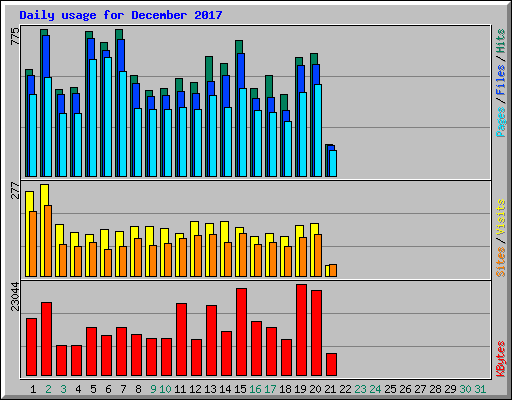Viewport: 512px width, 400px height.
Task: Click the 775 axis value
Action: point(15,37)
